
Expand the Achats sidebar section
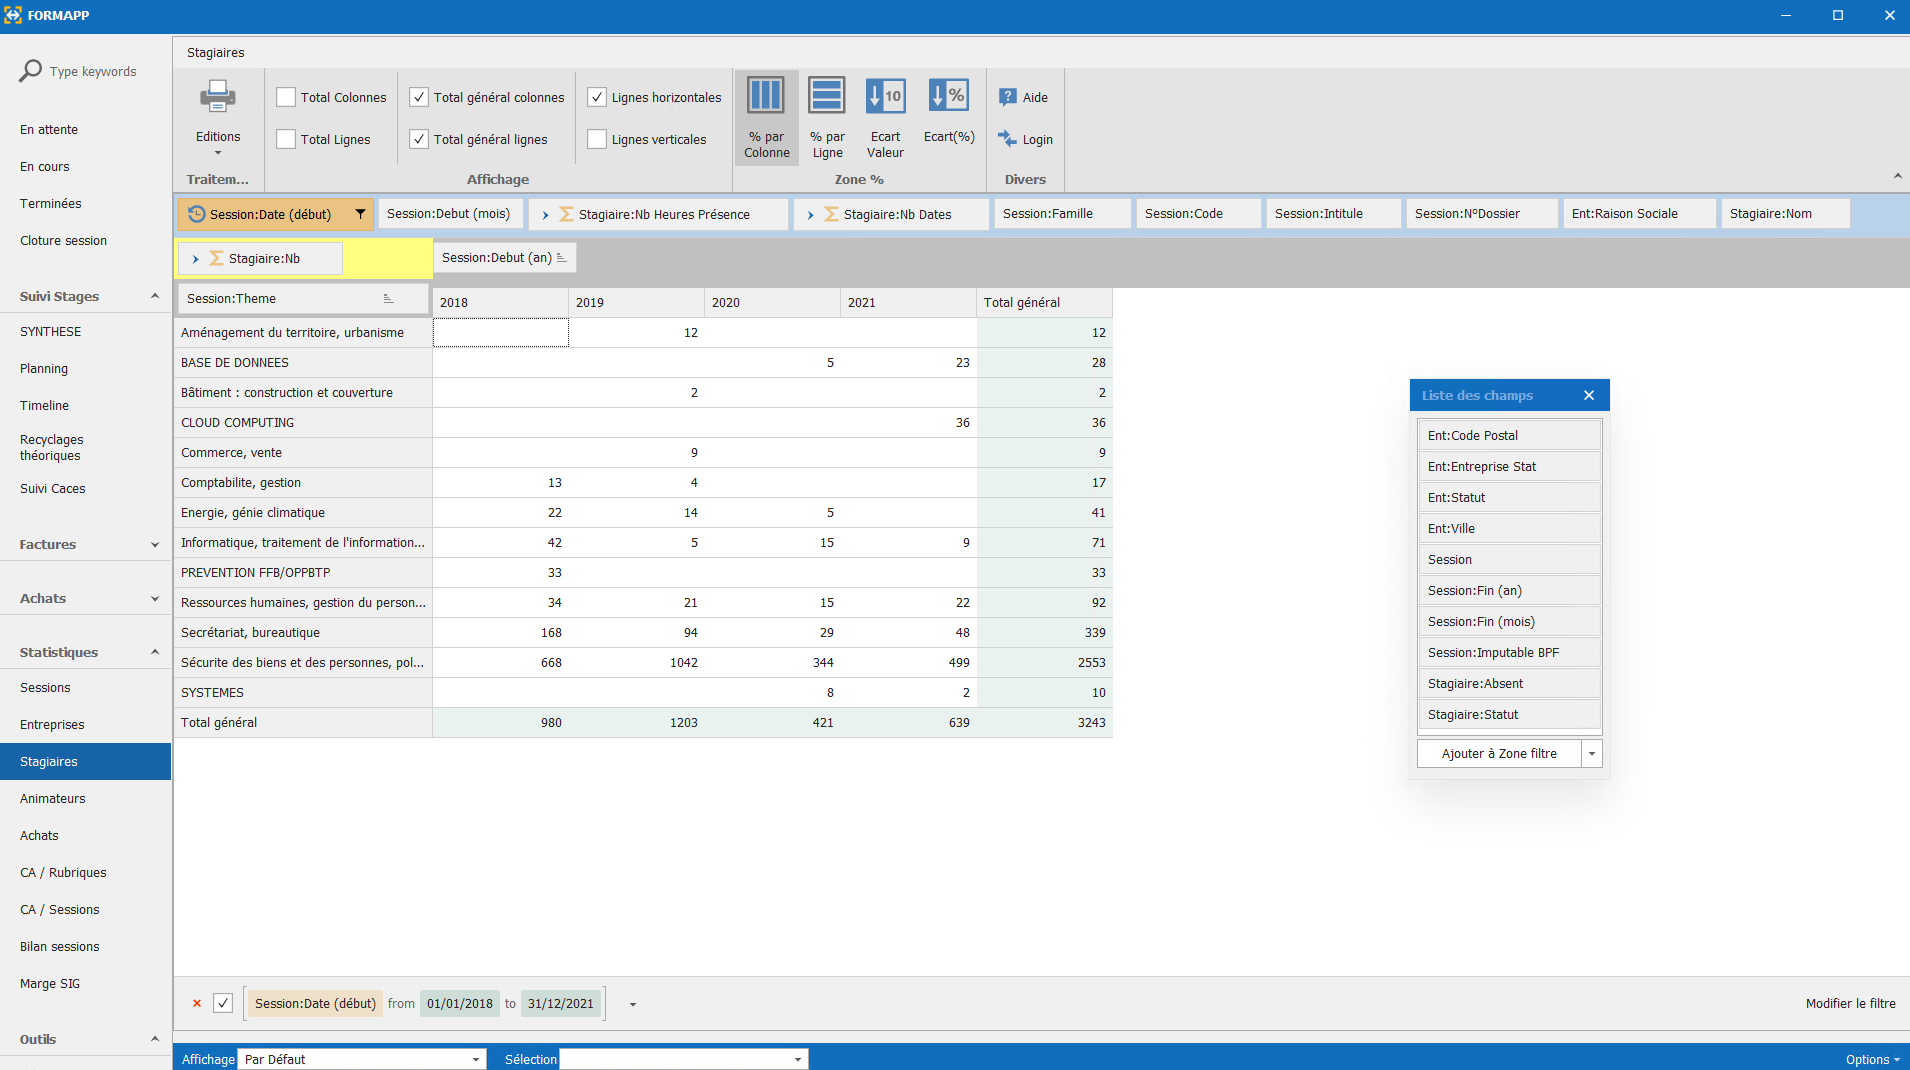pos(155,599)
